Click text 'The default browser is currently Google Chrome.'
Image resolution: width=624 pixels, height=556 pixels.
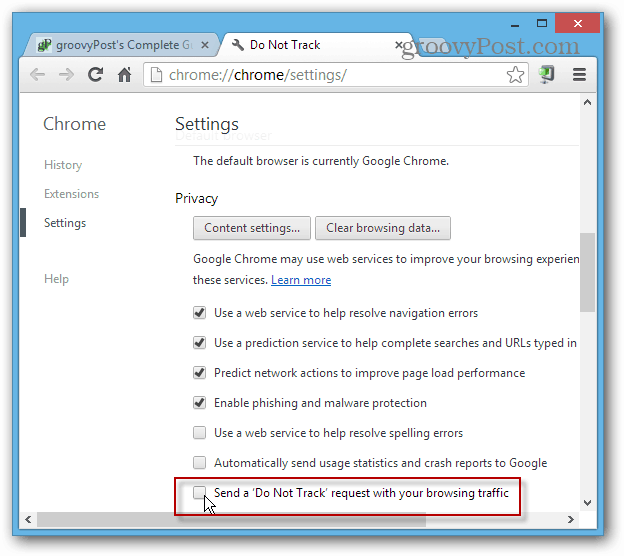click(321, 161)
